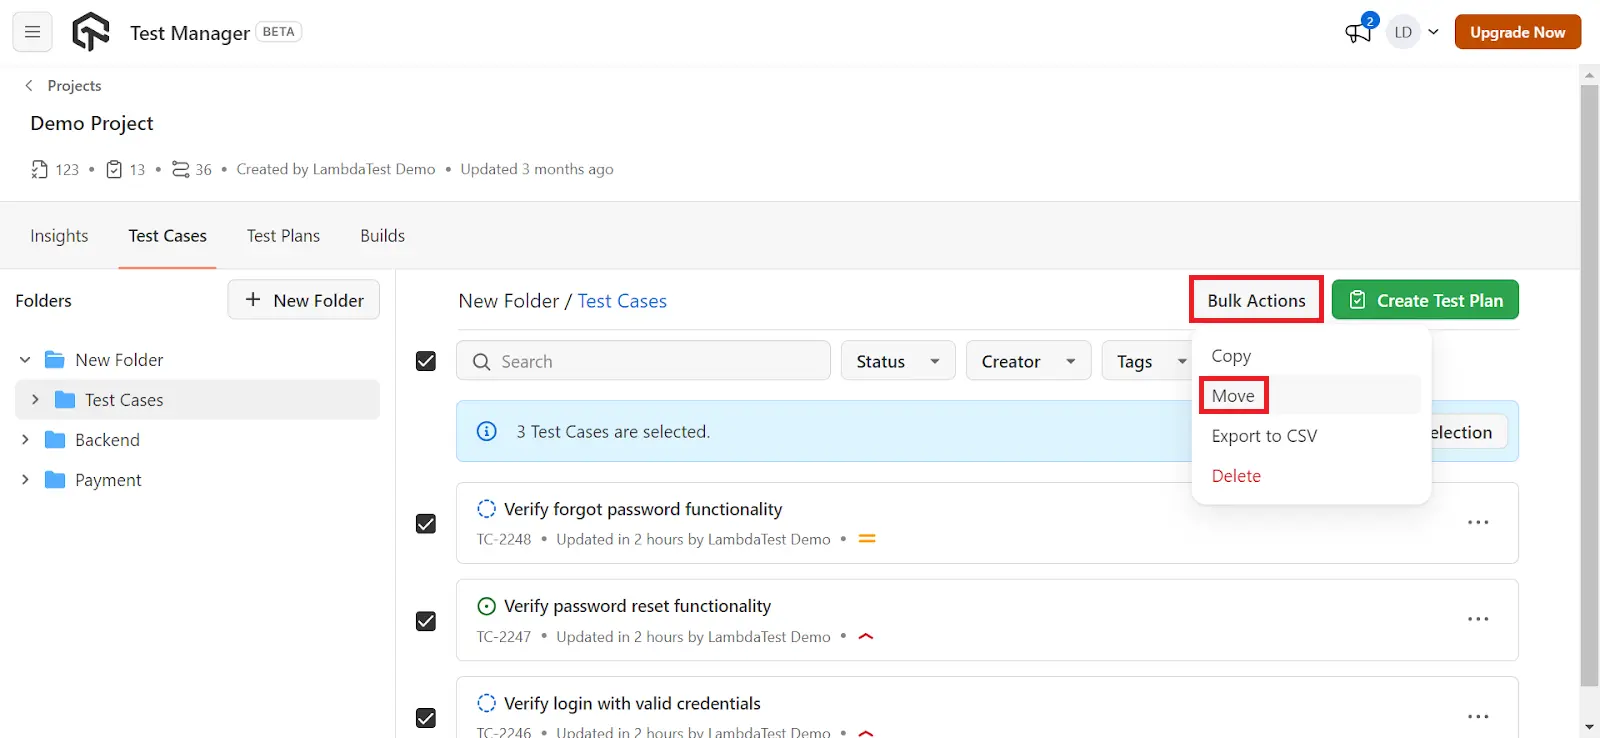Collapse the New Folder tree node
Viewport: 1600px width, 738px height.
point(25,360)
